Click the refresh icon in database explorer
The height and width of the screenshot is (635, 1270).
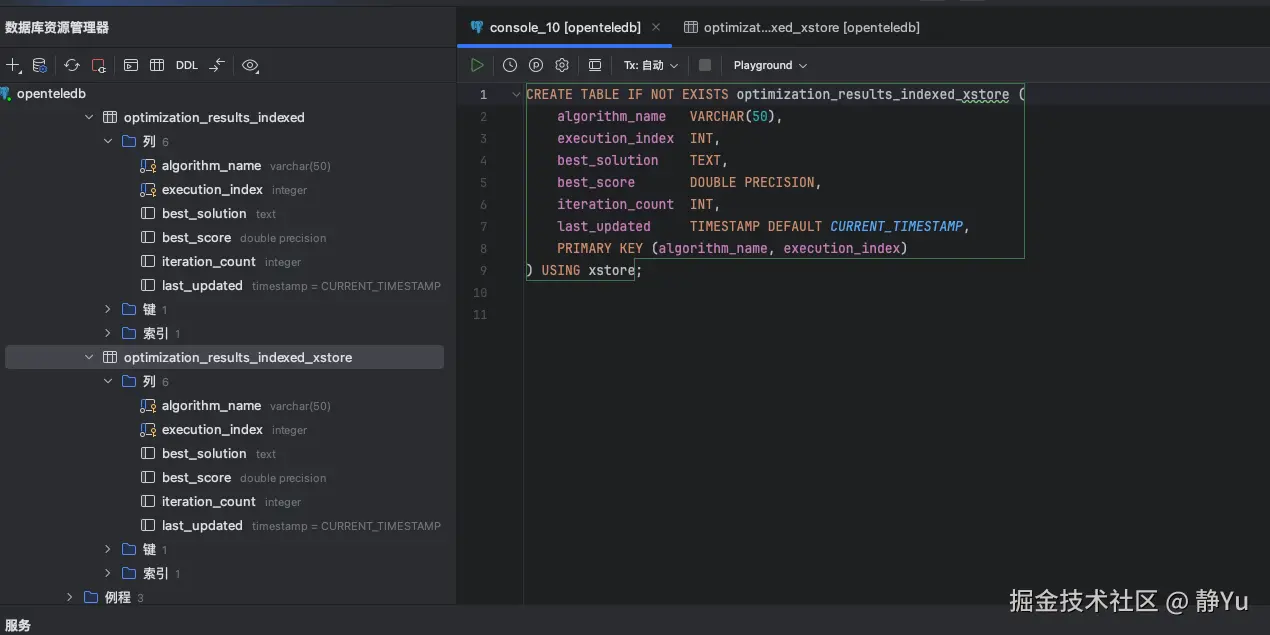72,65
